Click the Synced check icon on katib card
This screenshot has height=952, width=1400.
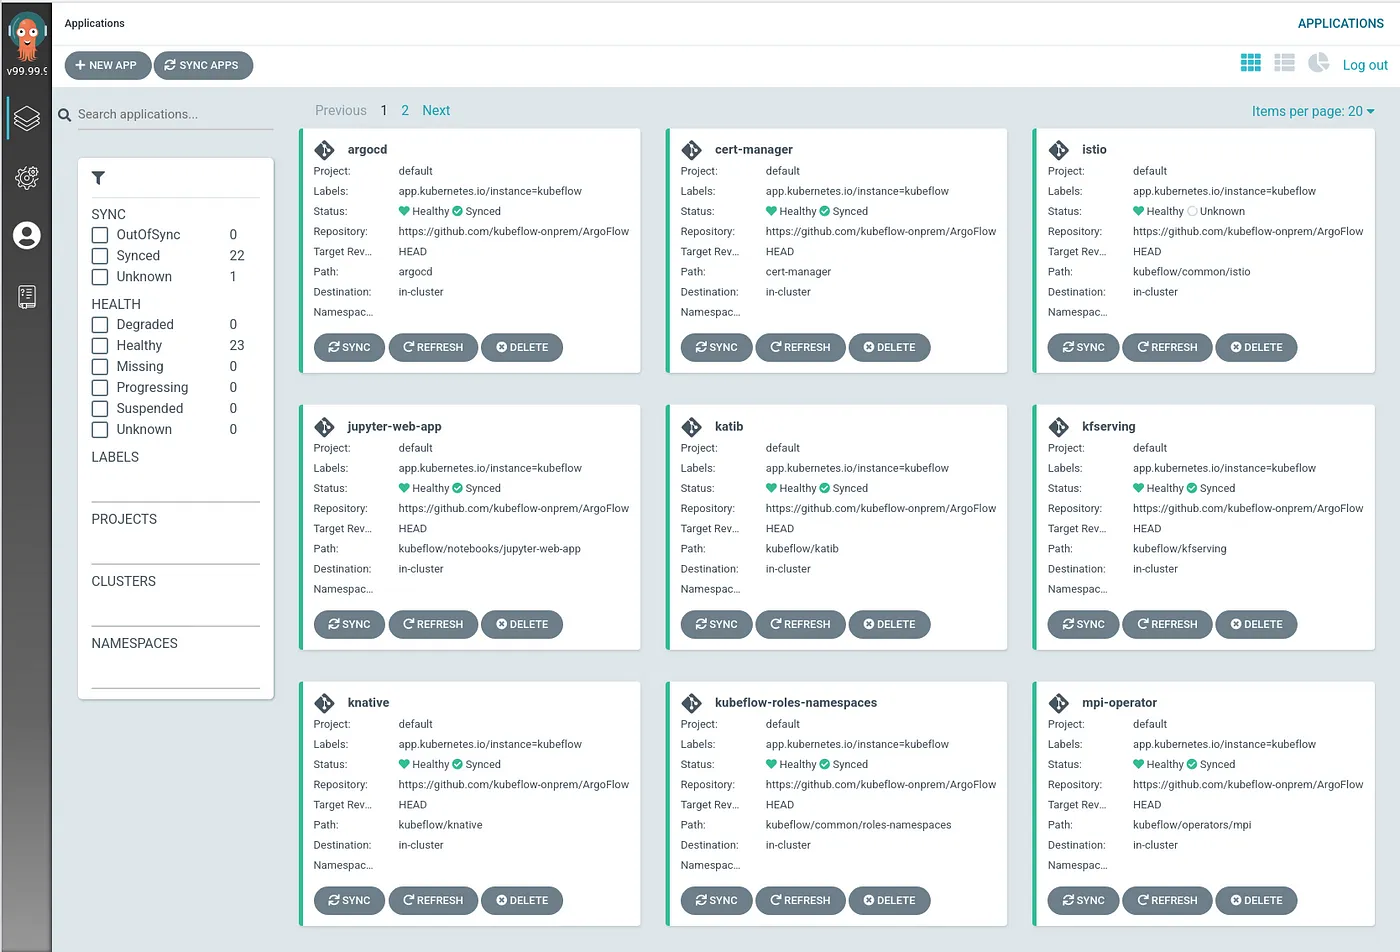pyautogui.click(x=825, y=488)
